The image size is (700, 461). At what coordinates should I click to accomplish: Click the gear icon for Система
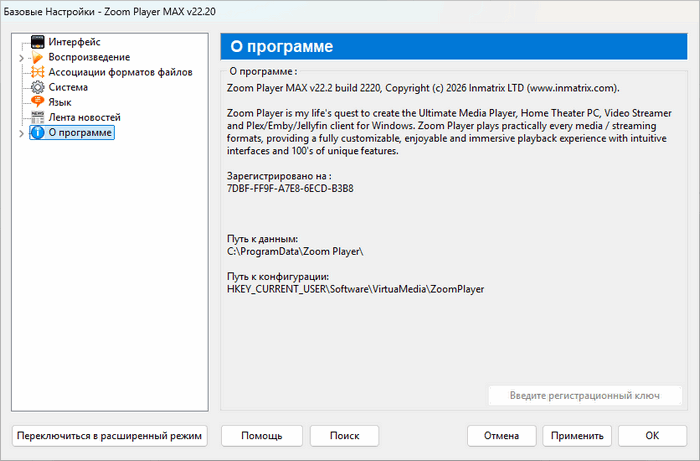pyautogui.click(x=38, y=87)
